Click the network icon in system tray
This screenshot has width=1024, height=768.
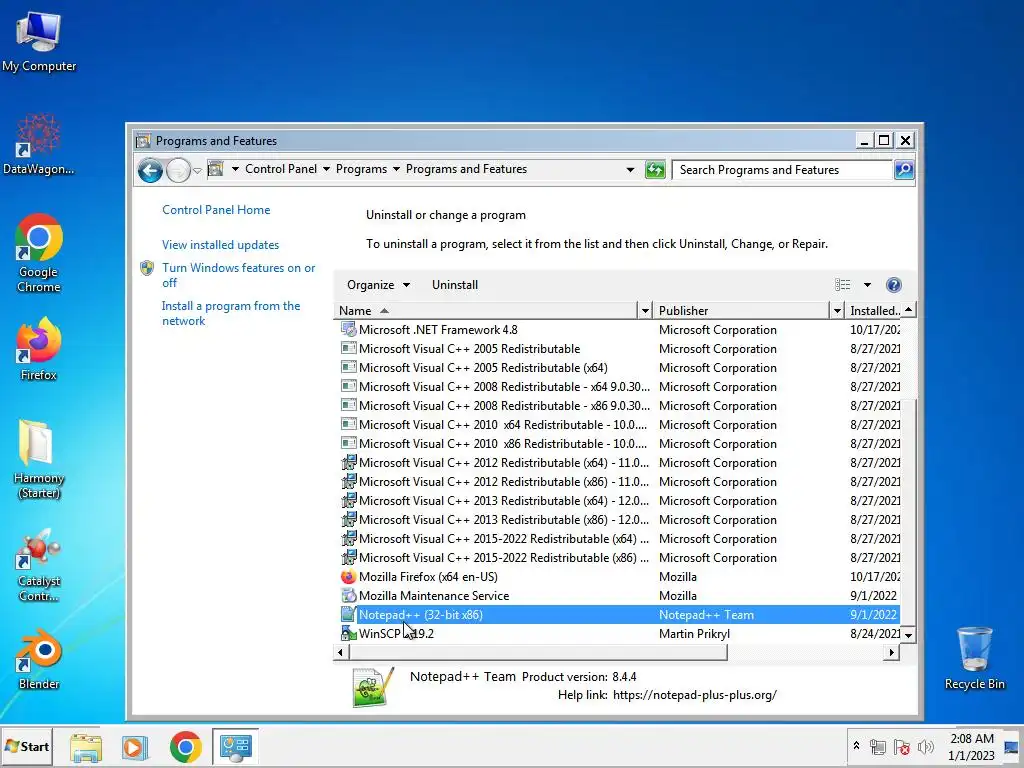[878, 747]
